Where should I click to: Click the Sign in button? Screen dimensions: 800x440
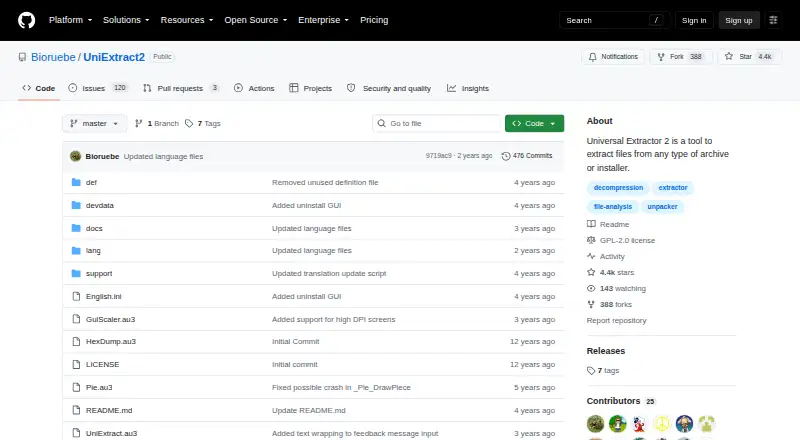tap(694, 20)
